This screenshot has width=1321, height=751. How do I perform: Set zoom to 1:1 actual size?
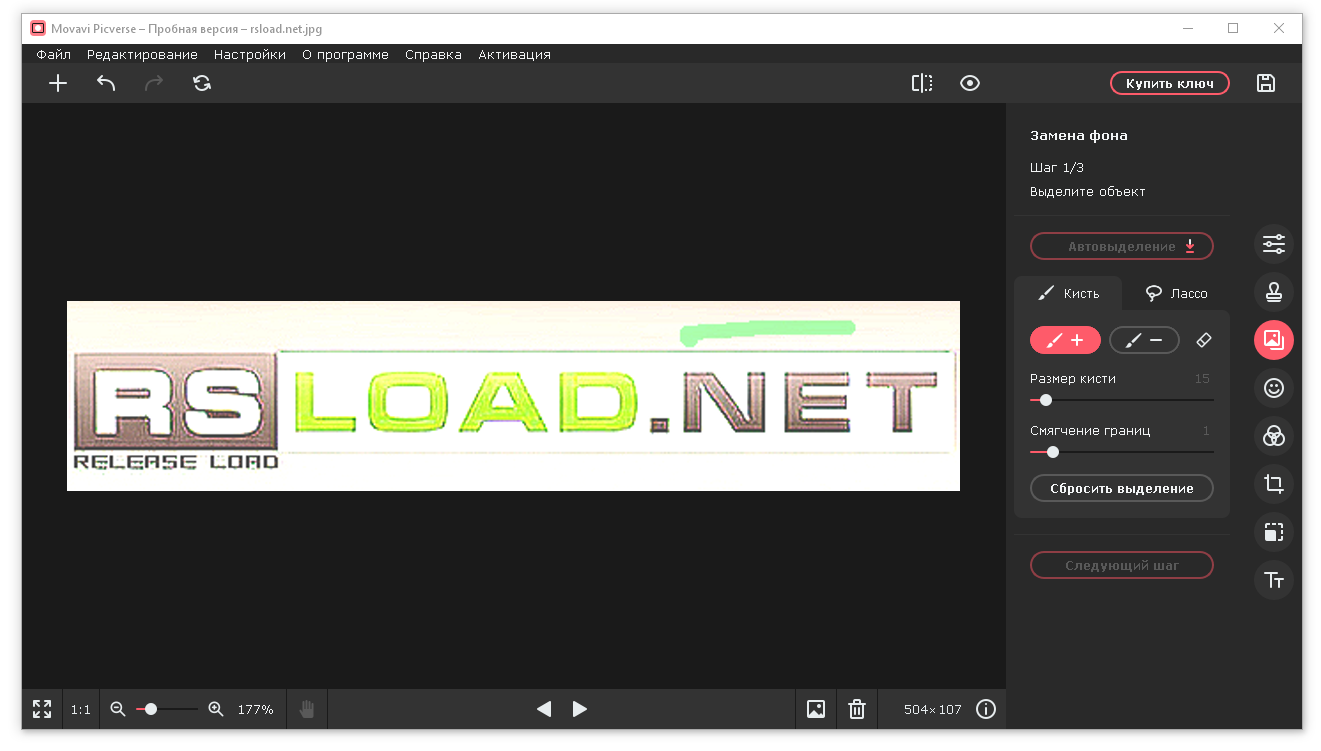81,710
